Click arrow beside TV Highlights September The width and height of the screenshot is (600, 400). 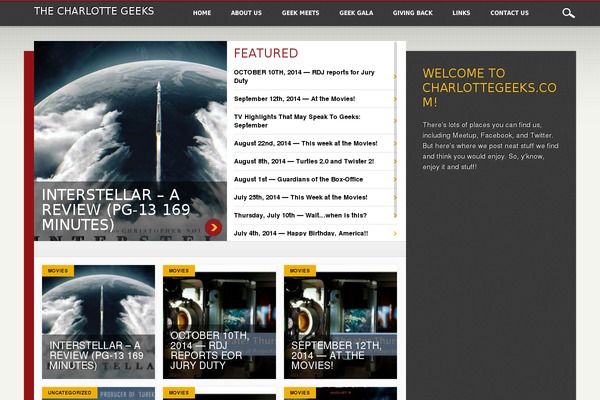point(395,121)
